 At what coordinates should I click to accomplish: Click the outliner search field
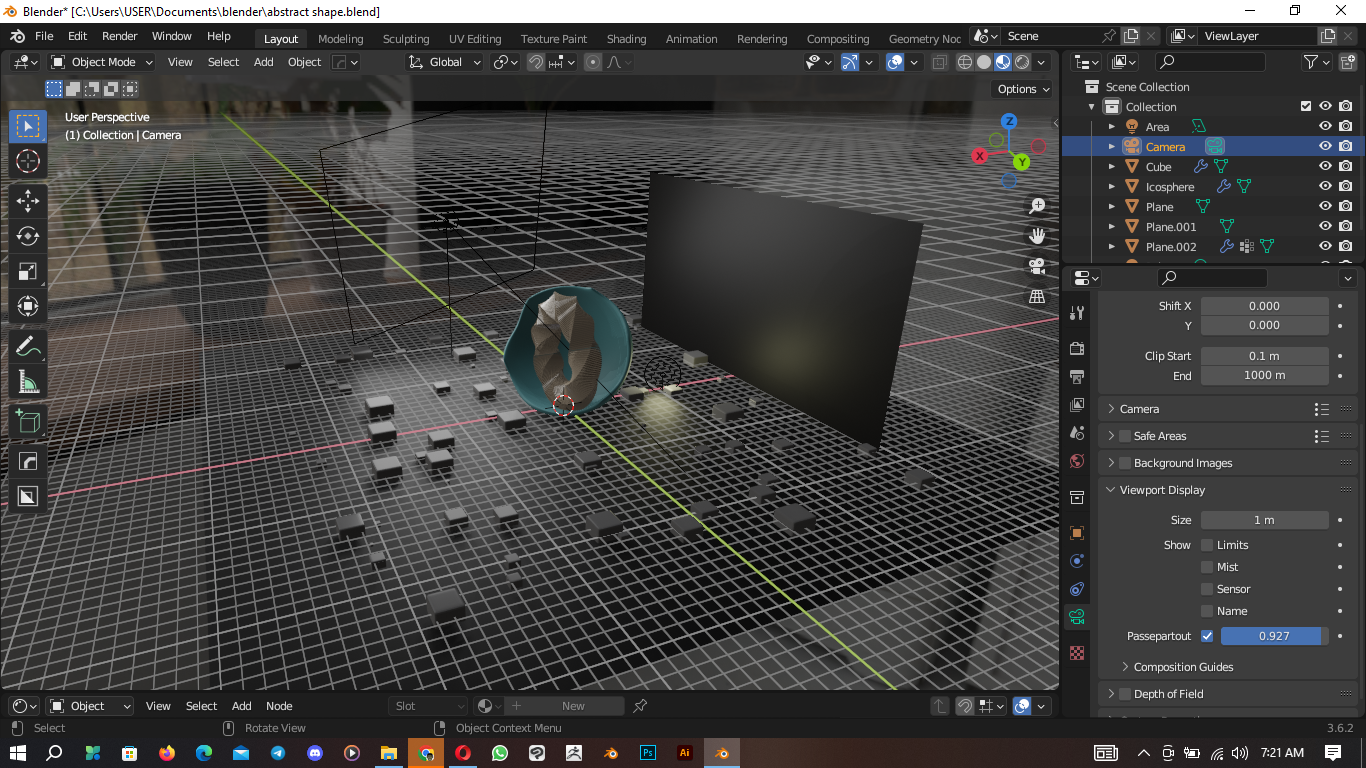pyautogui.click(x=1211, y=62)
